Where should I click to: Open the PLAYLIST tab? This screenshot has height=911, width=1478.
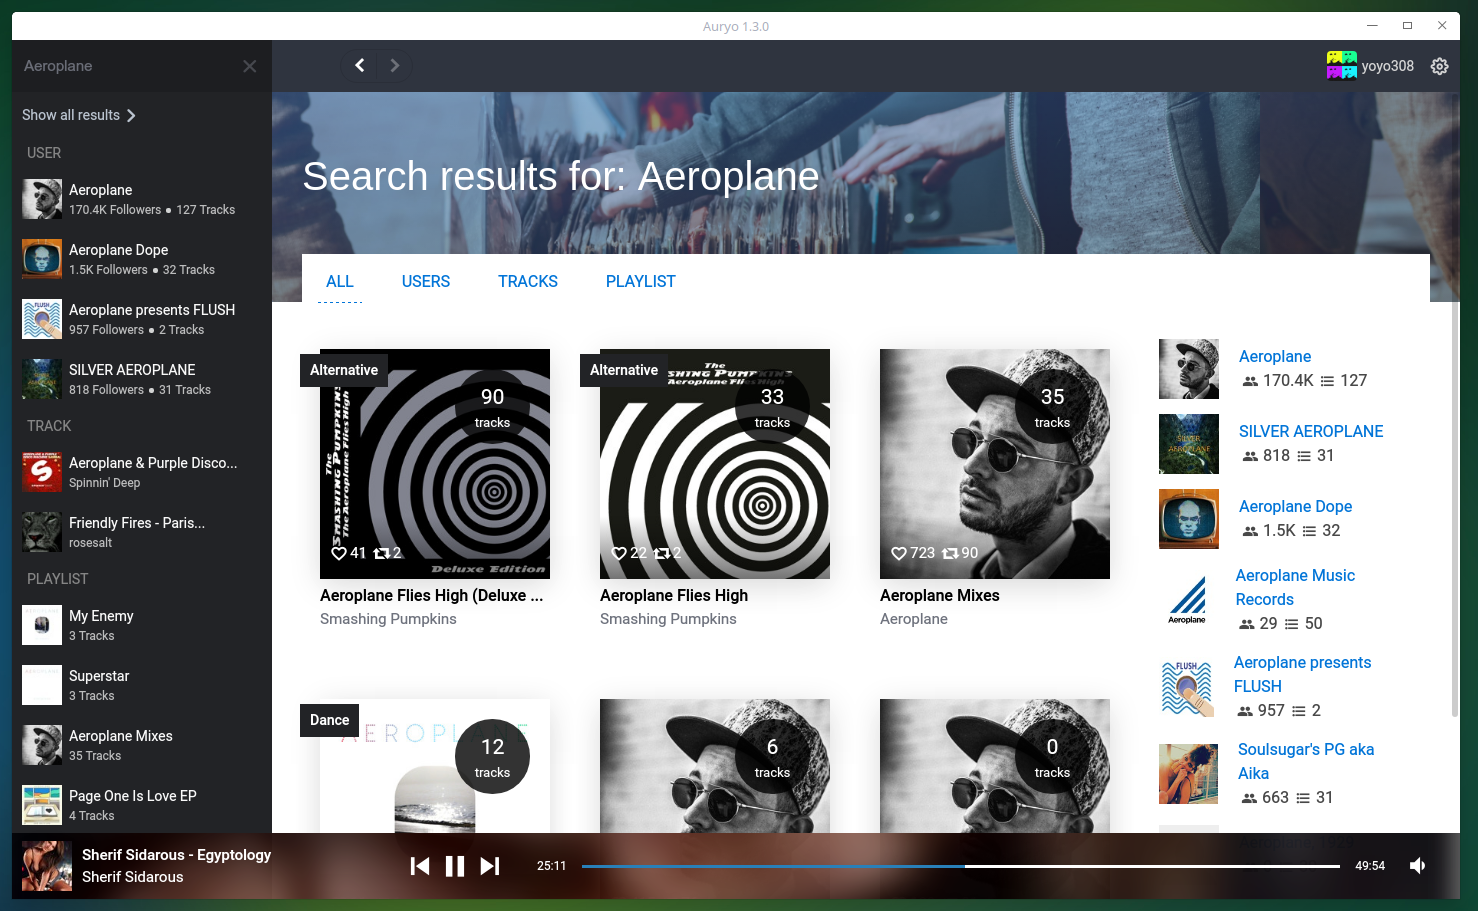640,282
